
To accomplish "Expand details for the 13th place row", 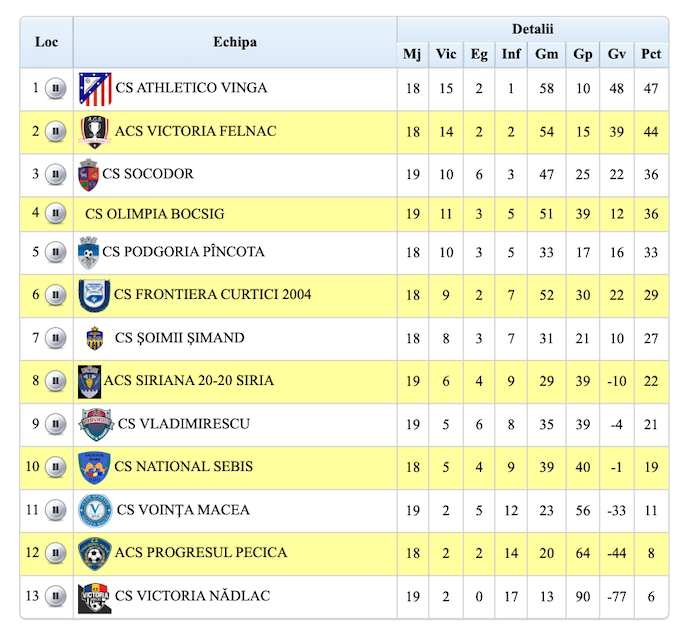I will point(56,597).
